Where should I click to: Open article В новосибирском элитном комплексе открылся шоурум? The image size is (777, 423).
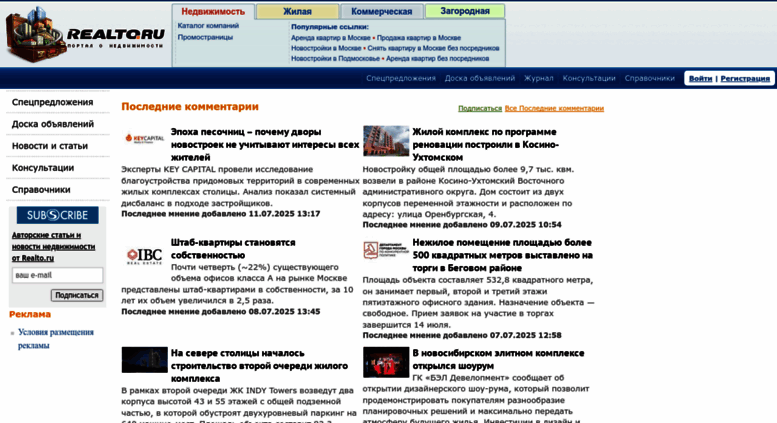(498, 359)
